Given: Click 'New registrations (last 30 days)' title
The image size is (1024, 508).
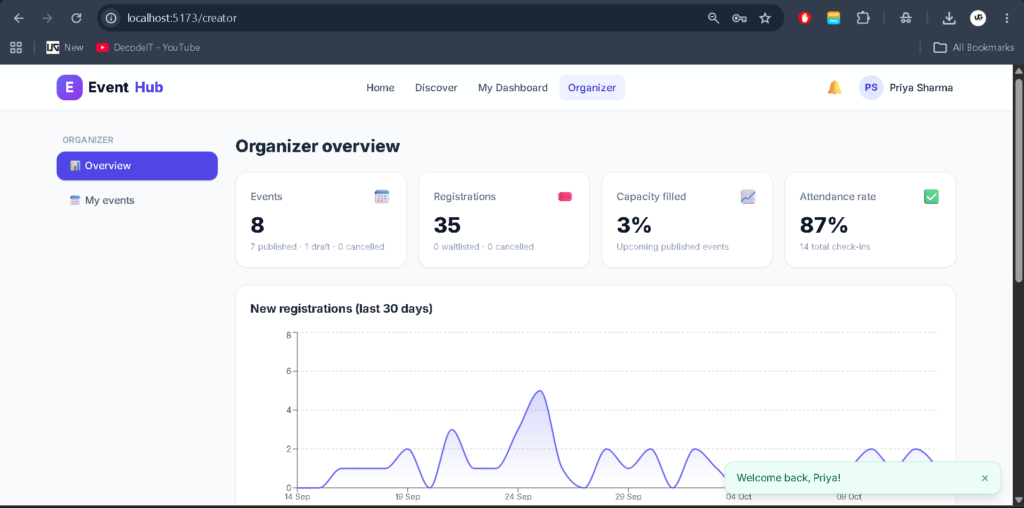Looking at the screenshot, I should click(342, 308).
